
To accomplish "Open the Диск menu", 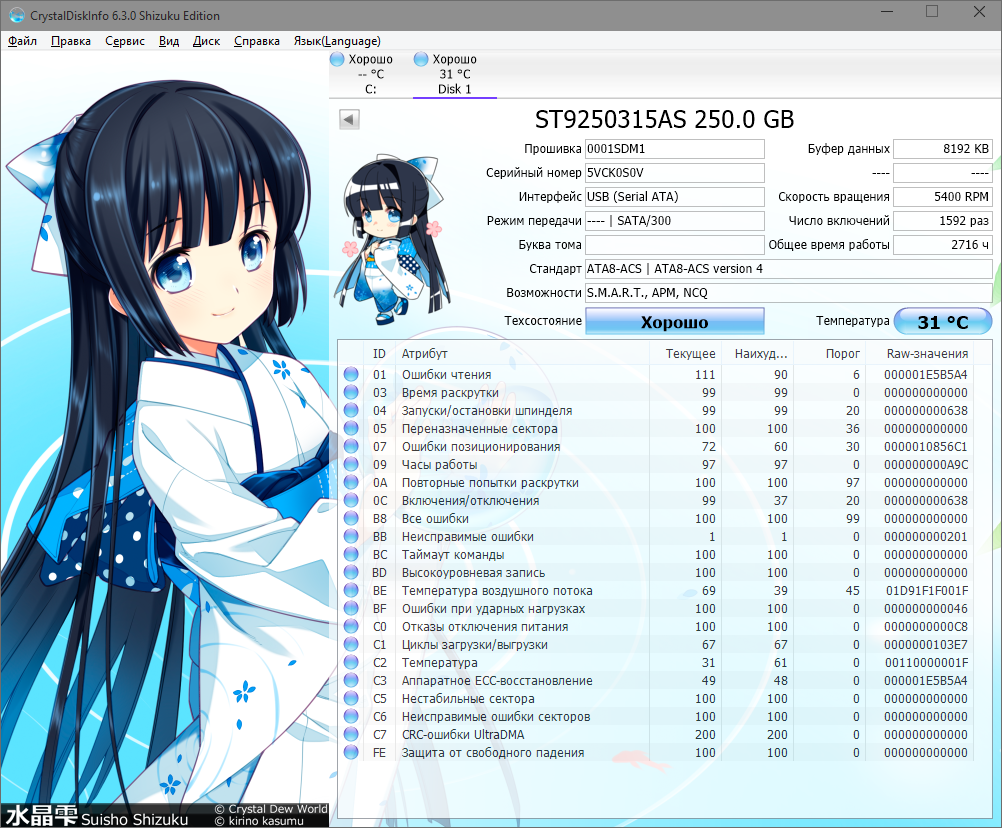I will click(206, 41).
